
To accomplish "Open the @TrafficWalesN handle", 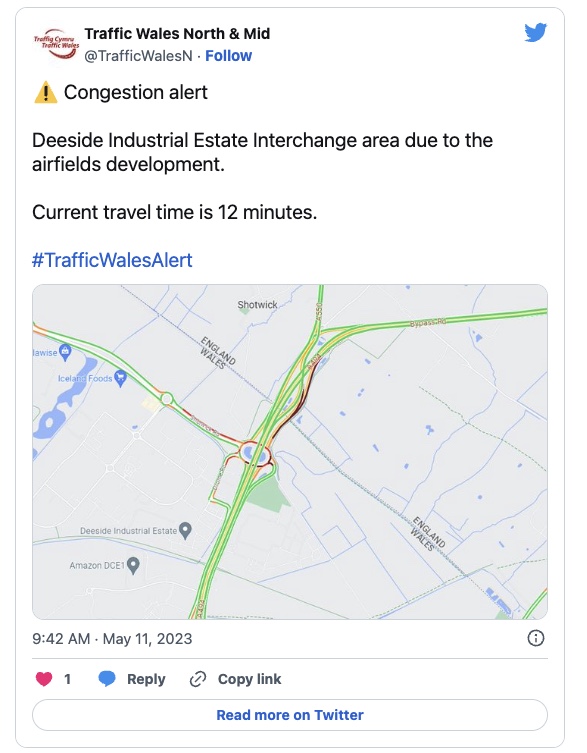I will tap(138, 56).
